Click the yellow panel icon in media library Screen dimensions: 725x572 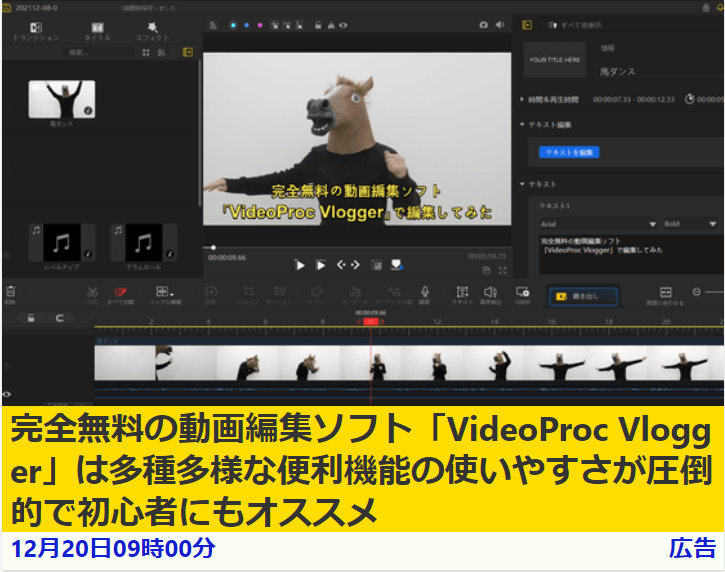188,52
